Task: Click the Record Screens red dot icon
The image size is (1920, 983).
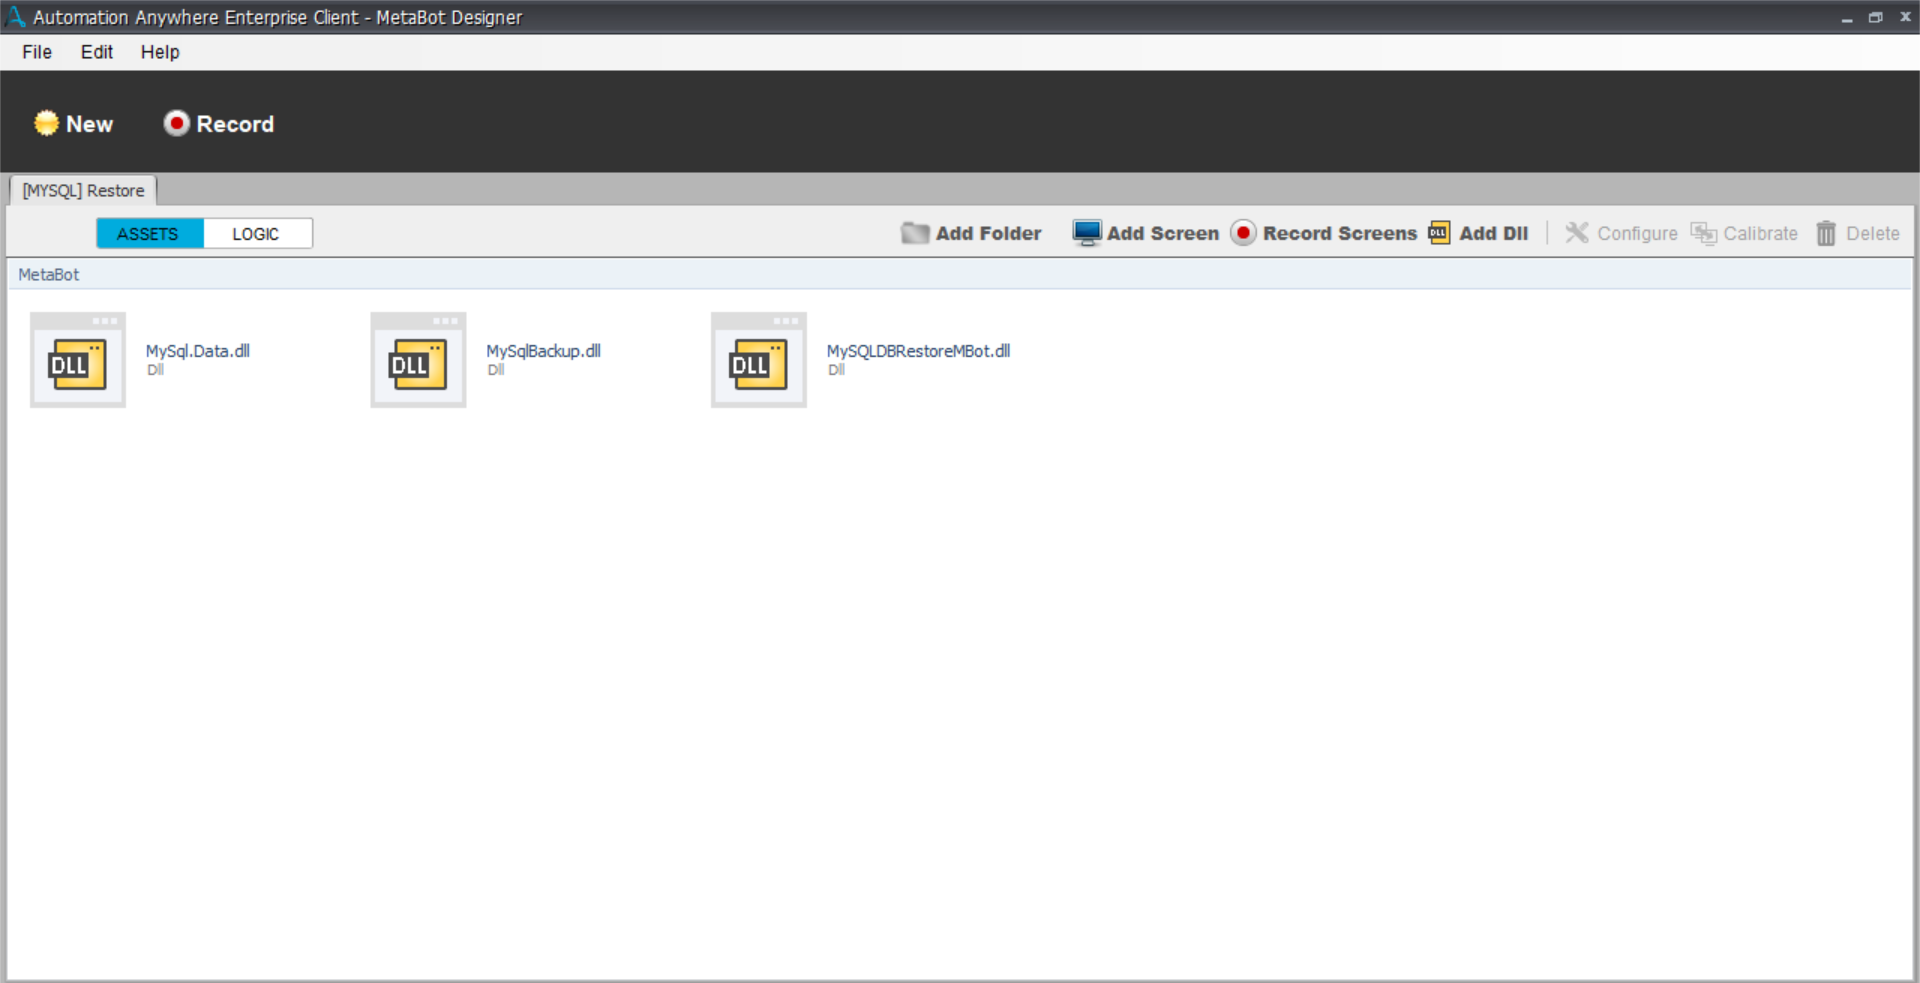Action: (x=1243, y=233)
